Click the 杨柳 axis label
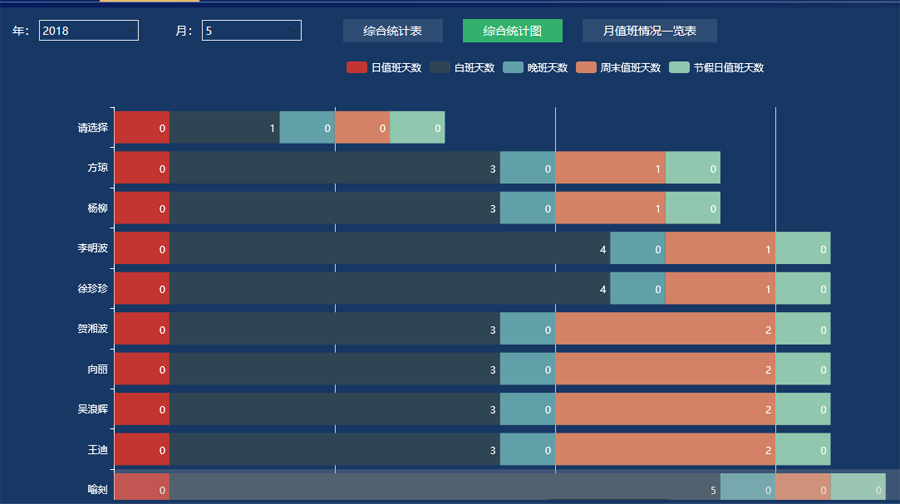The image size is (900, 504). pos(97,208)
